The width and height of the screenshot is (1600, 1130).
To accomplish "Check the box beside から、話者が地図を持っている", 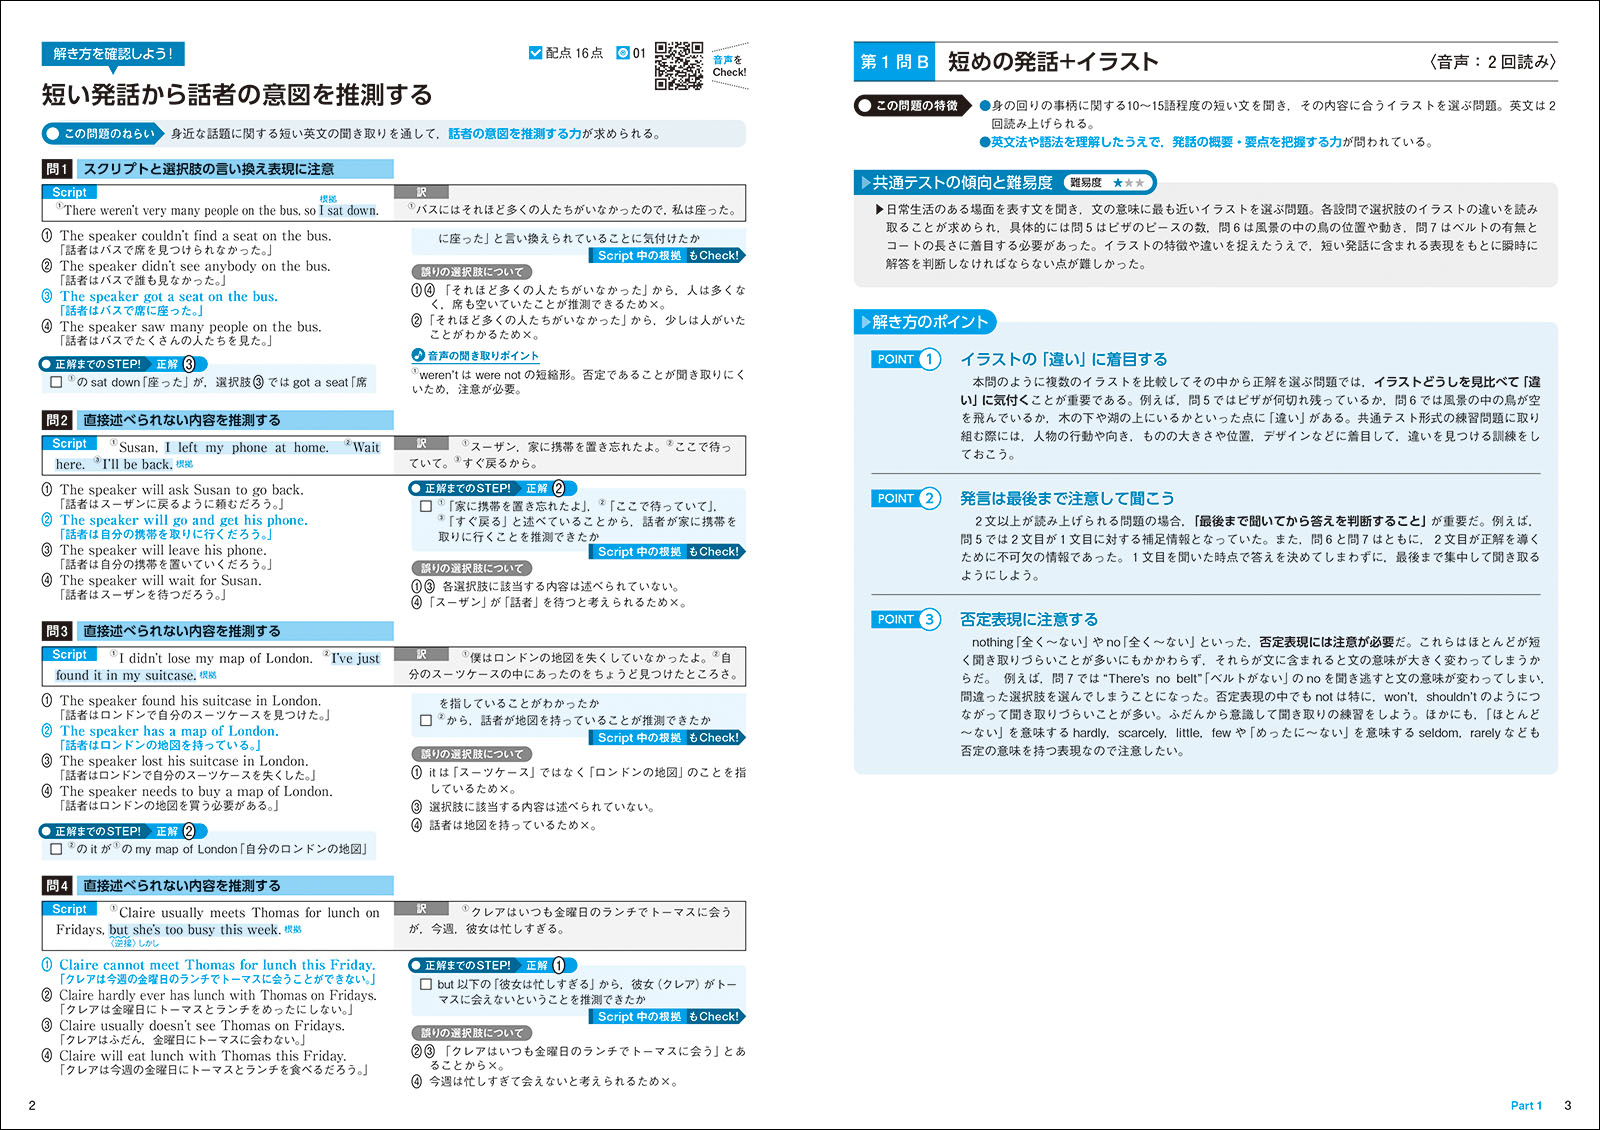I will pyautogui.click(x=426, y=720).
